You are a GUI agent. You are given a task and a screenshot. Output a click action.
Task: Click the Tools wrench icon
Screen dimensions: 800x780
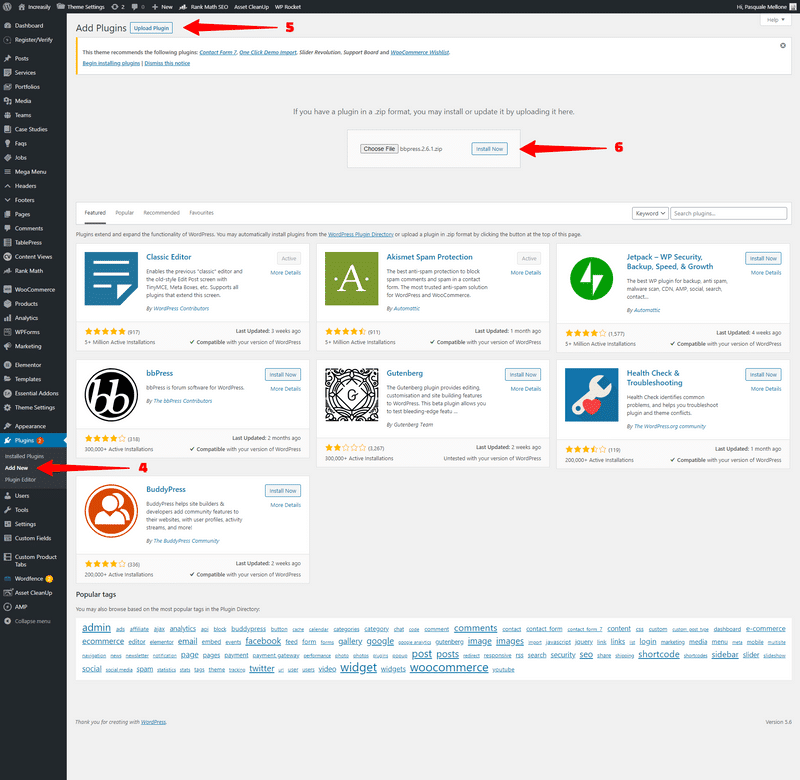coord(7,510)
